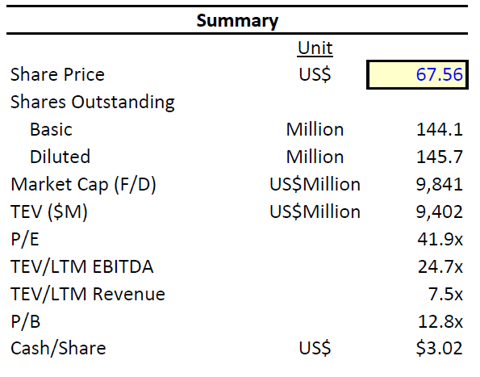The image size is (480, 377).
Task: Click the Market Cap value 9,841
Action: 439,184
